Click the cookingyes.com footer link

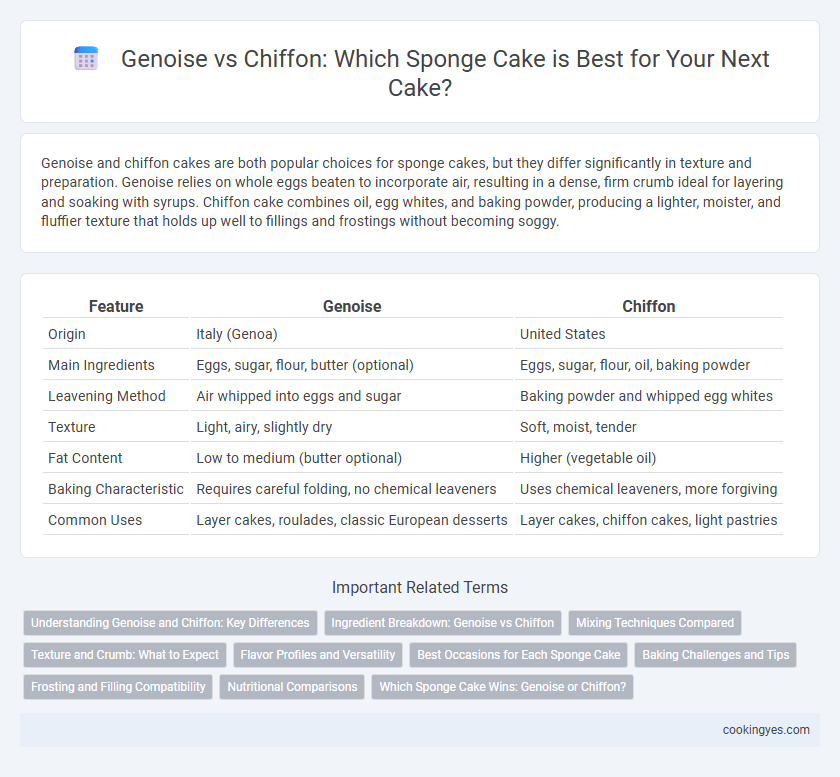tap(766, 730)
